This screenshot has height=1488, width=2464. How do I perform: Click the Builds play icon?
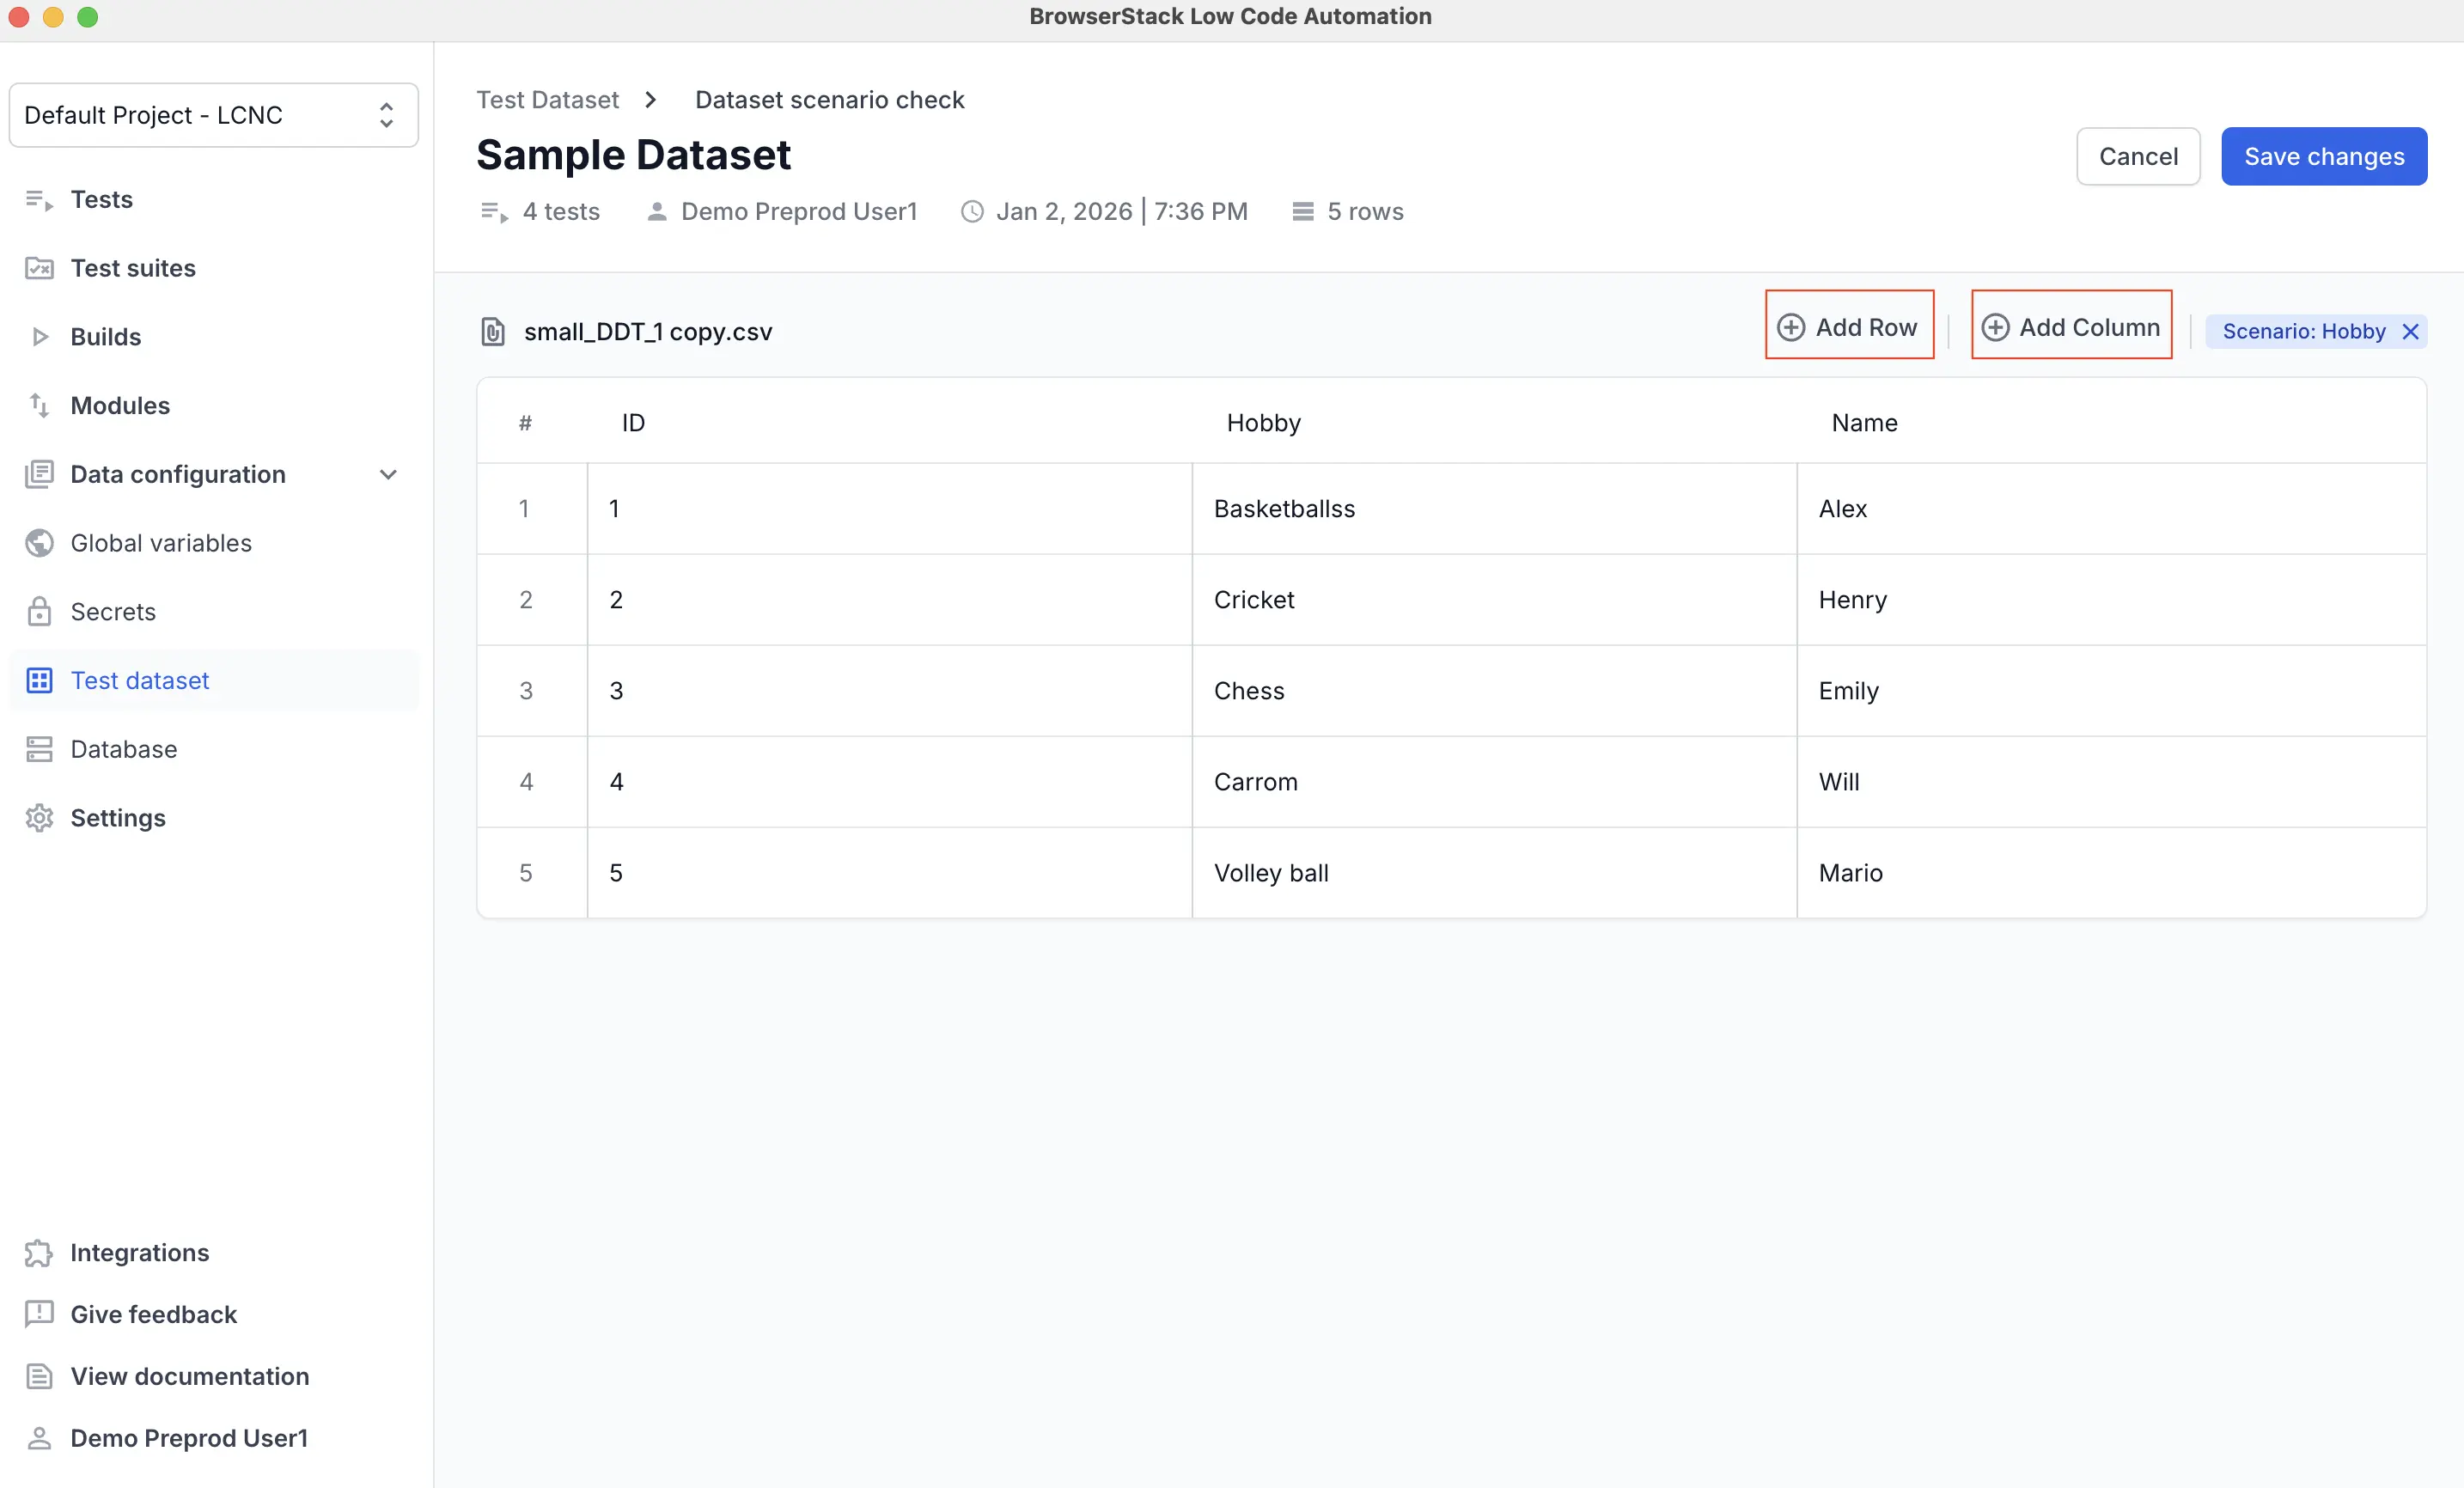[40, 337]
